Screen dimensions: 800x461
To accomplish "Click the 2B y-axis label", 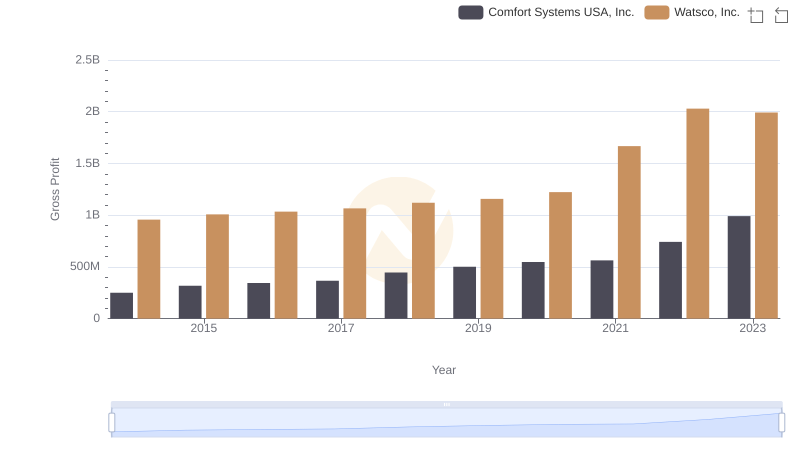I will click(93, 112).
